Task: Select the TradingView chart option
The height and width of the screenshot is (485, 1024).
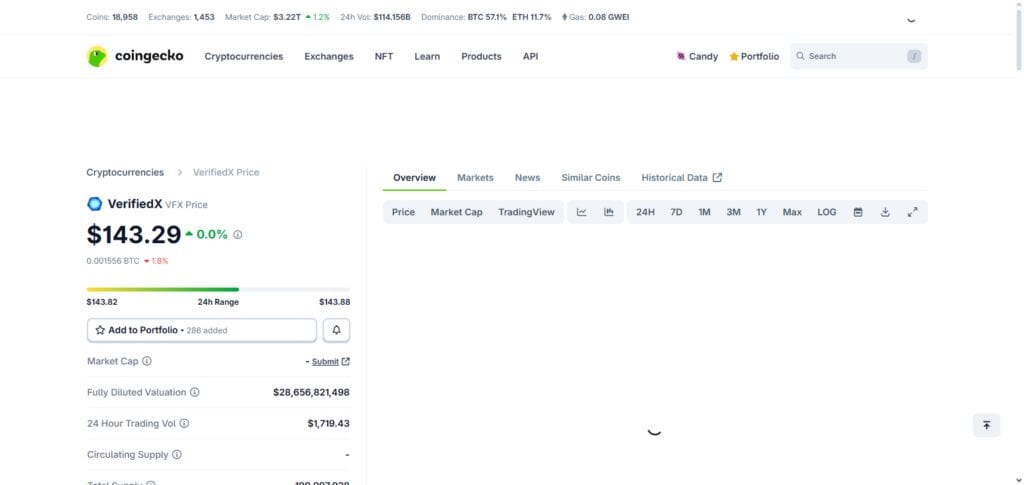Action: [x=526, y=212]
